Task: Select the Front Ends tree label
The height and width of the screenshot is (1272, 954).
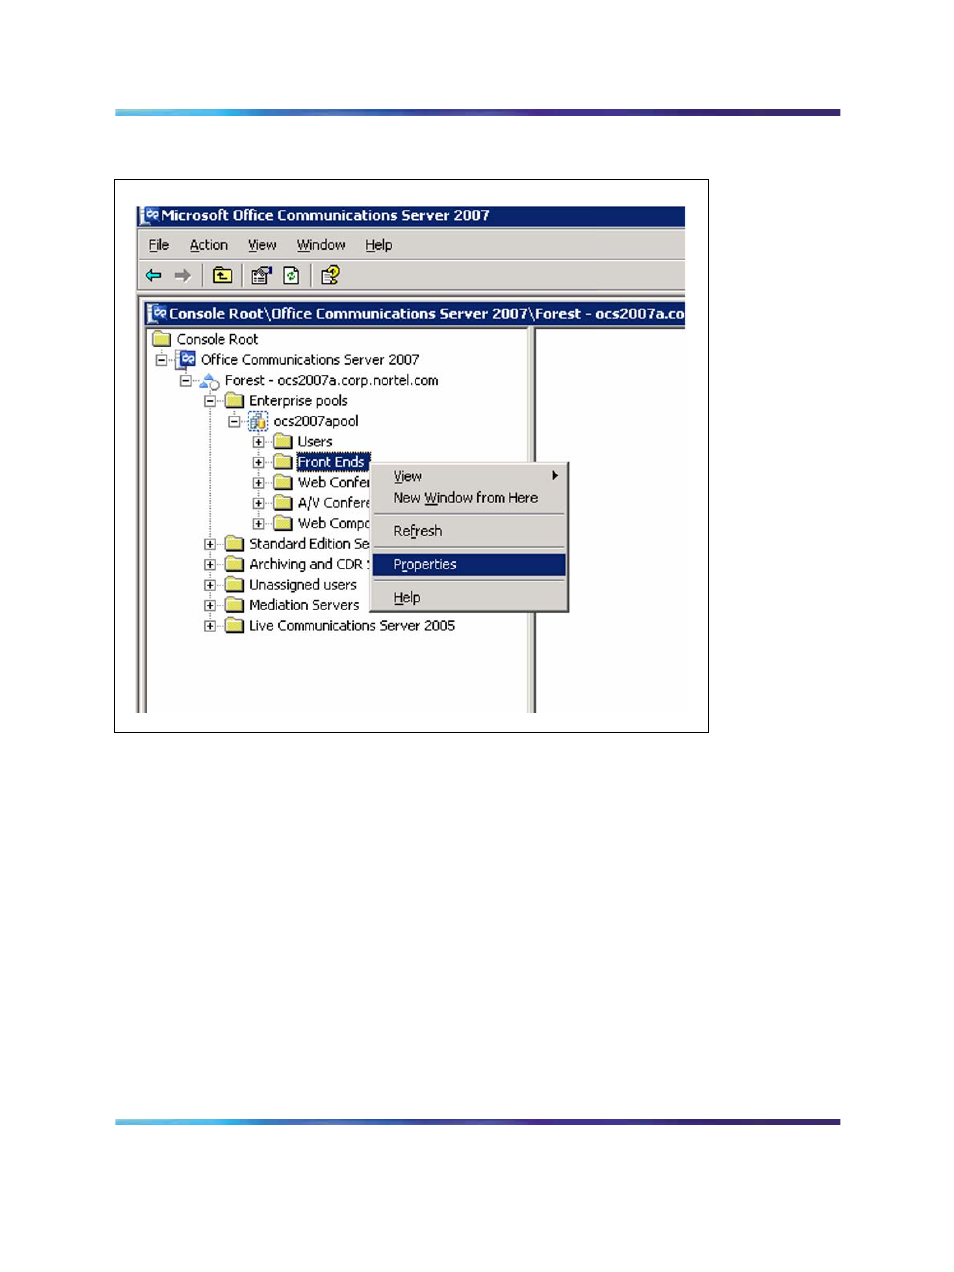Action: (332, 462)
